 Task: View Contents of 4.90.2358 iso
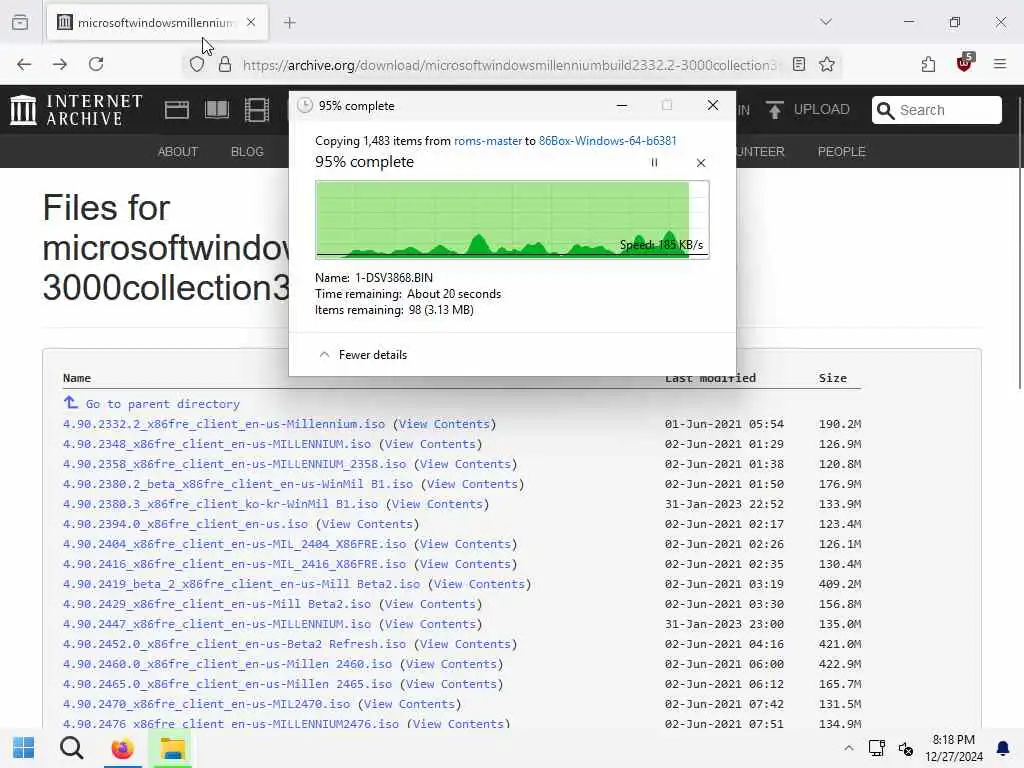click(x=465, y=464)
